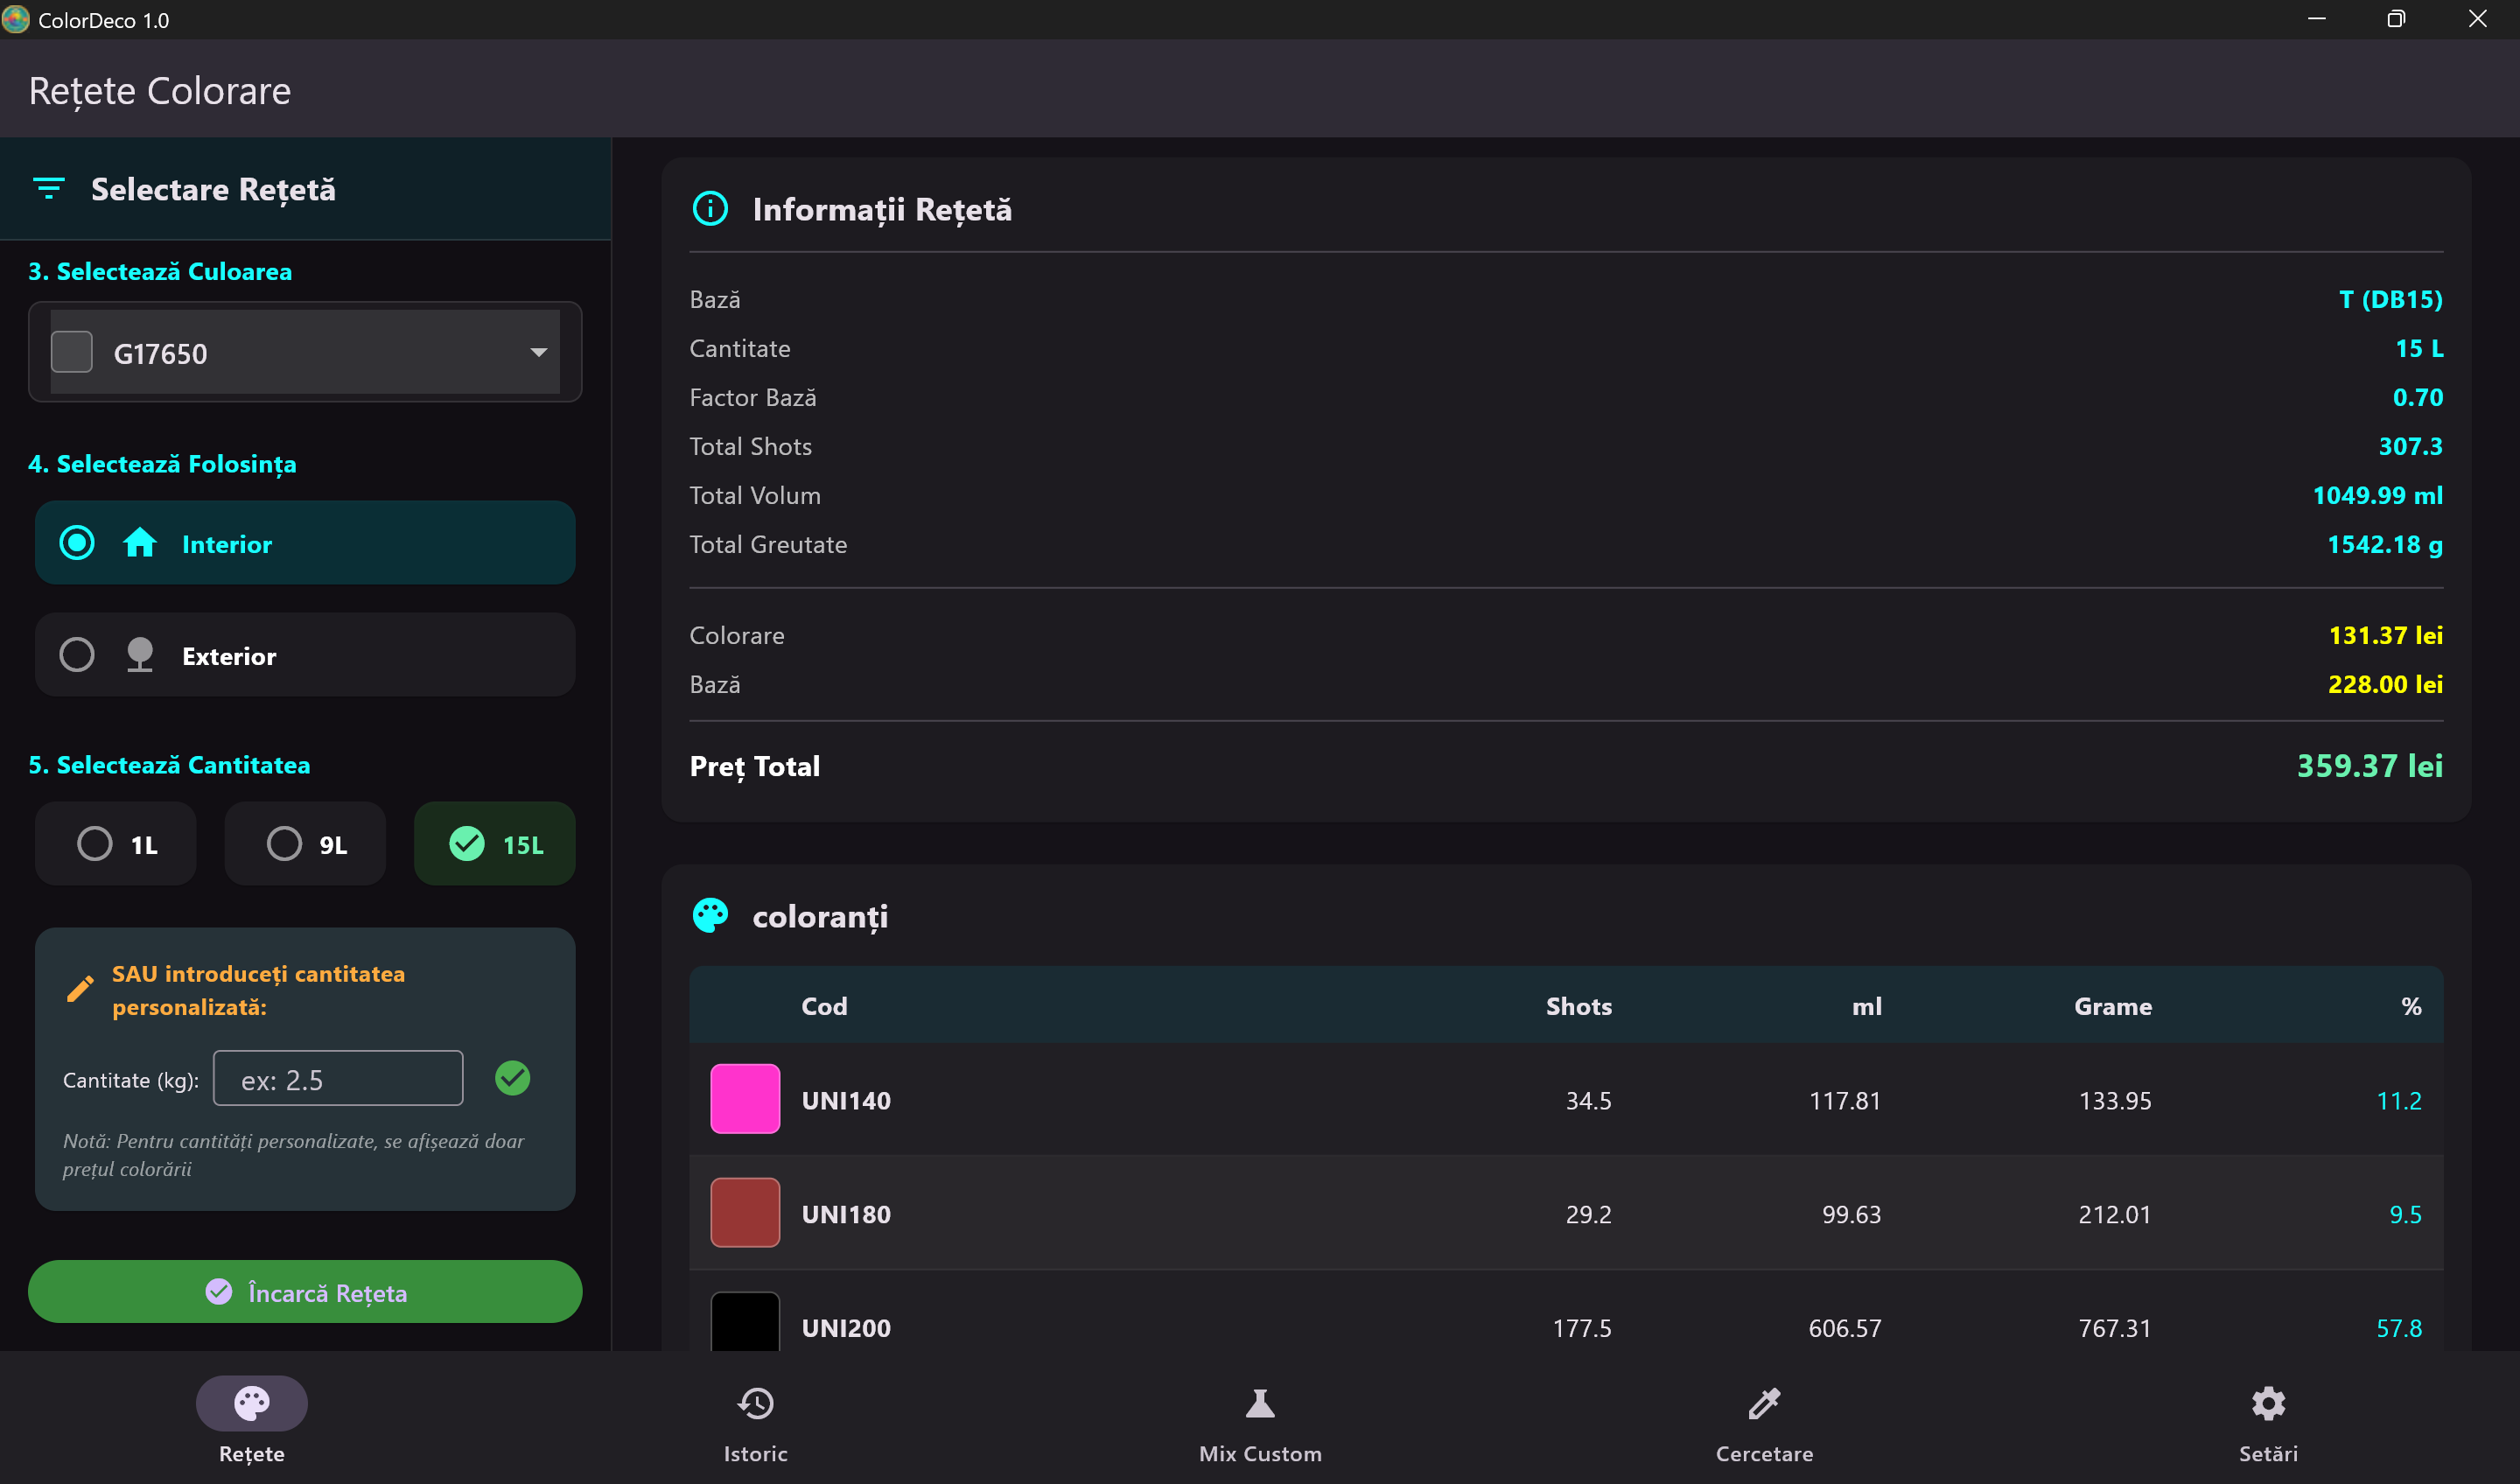Screen dimensions: 2520x1484
Task: Confirm custom quantity with green checkmark
Action: click(513, 1078)
